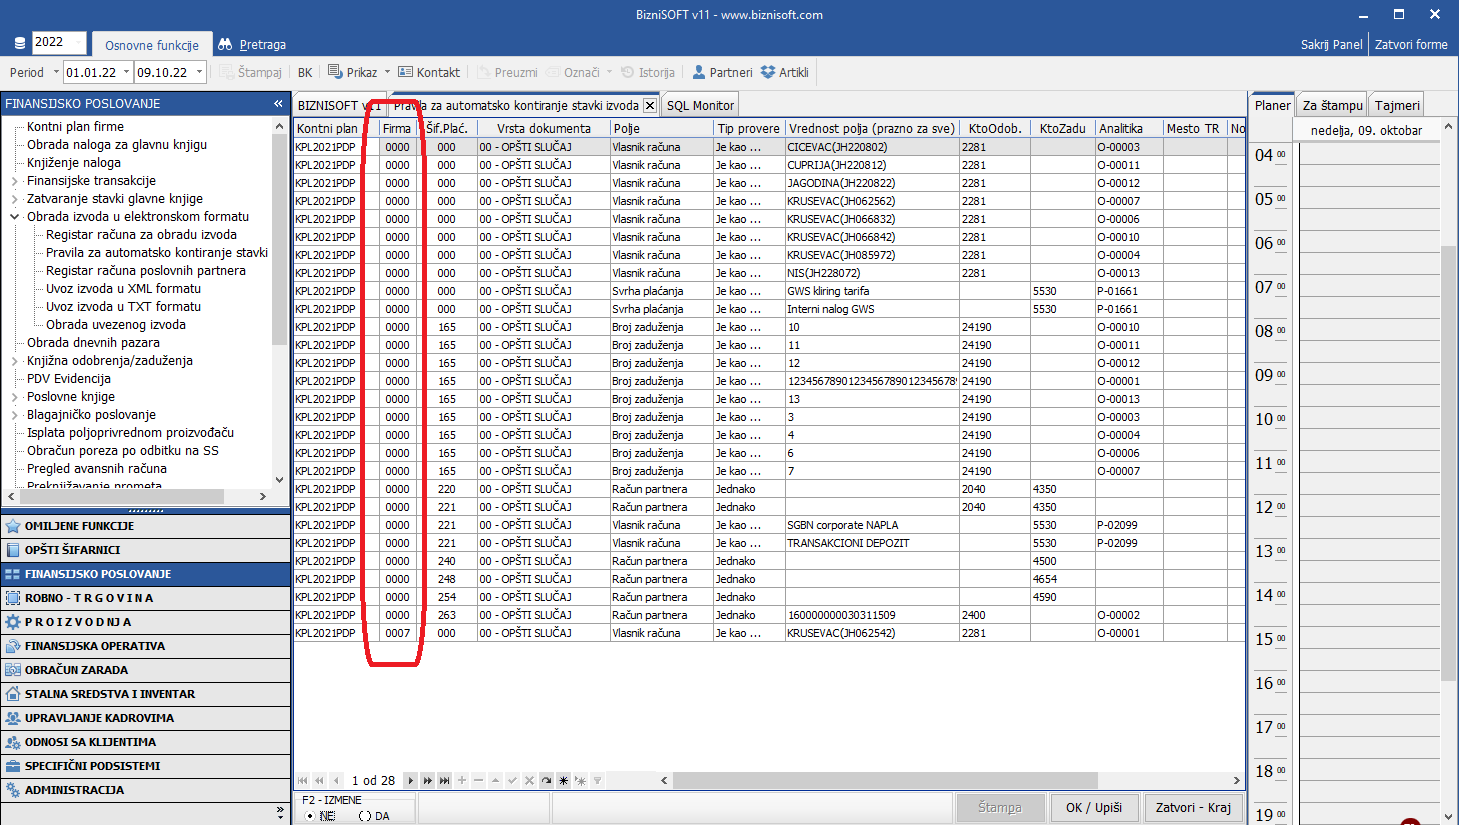Open the Tajmeri tab in the planner
This screenshot has width=1459, height=825.
(1396, 105)
